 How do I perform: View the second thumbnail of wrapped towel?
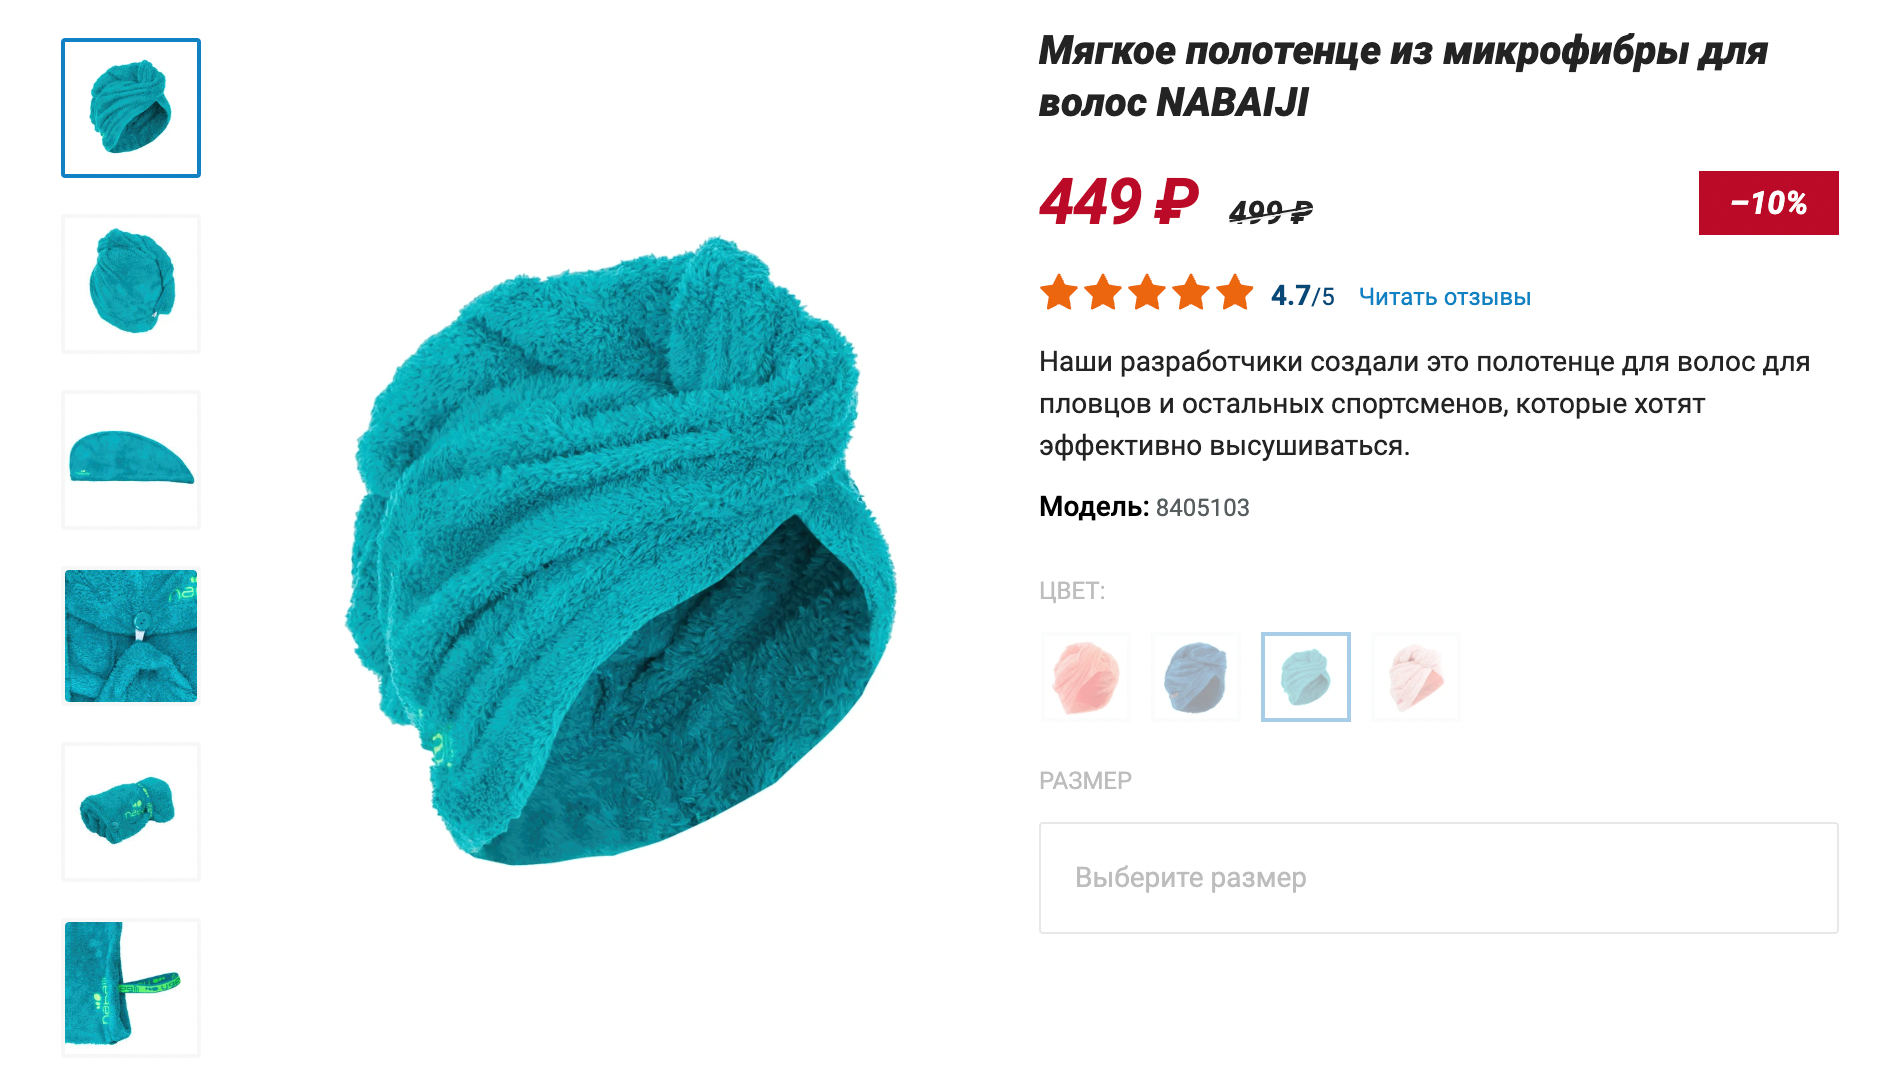pyautogui.click(x=131, y=284)
